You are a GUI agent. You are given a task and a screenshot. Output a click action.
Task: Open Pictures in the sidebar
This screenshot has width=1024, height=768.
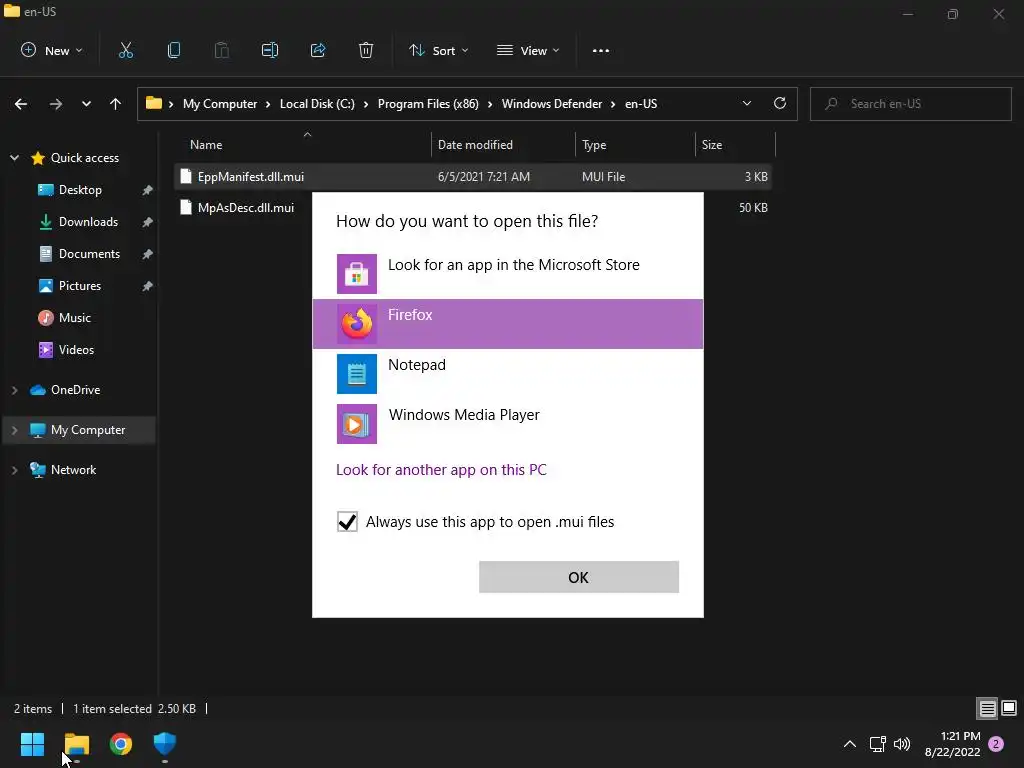tap(80, 286)
